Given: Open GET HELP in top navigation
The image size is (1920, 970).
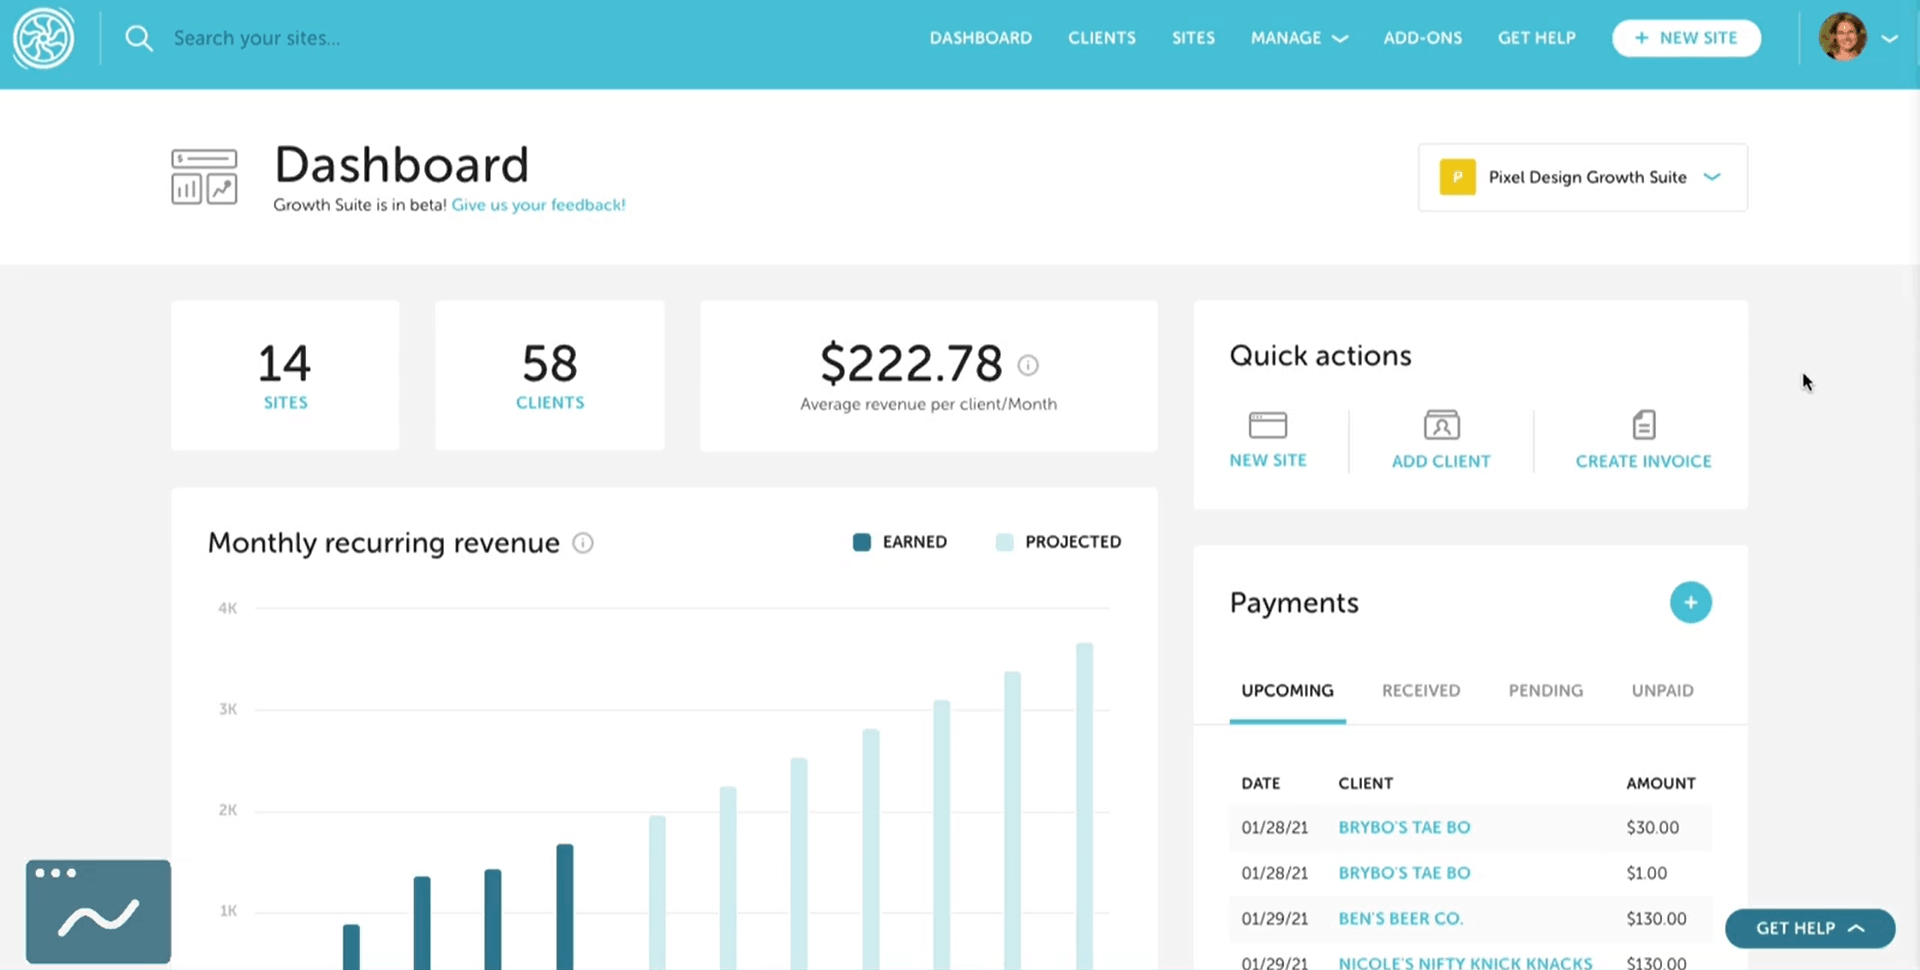Looking at the screenshot, I should [1536, 38].
